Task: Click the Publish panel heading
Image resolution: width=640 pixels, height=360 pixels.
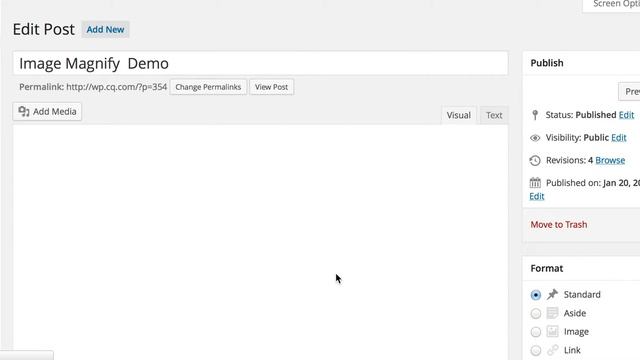Action: (x=547, y=63)
